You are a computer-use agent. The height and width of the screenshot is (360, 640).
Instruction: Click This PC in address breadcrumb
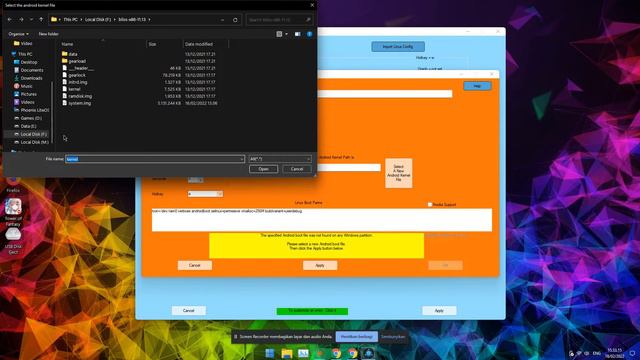pyautogui.click(x=70, y=20)
